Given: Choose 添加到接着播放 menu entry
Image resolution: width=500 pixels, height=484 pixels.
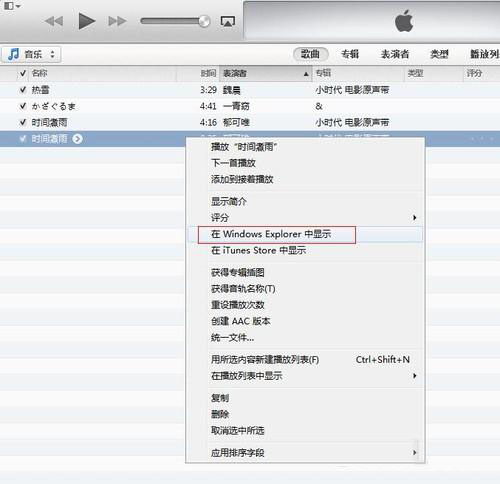Looking at the screenshot, I should (x=305, y=179).
